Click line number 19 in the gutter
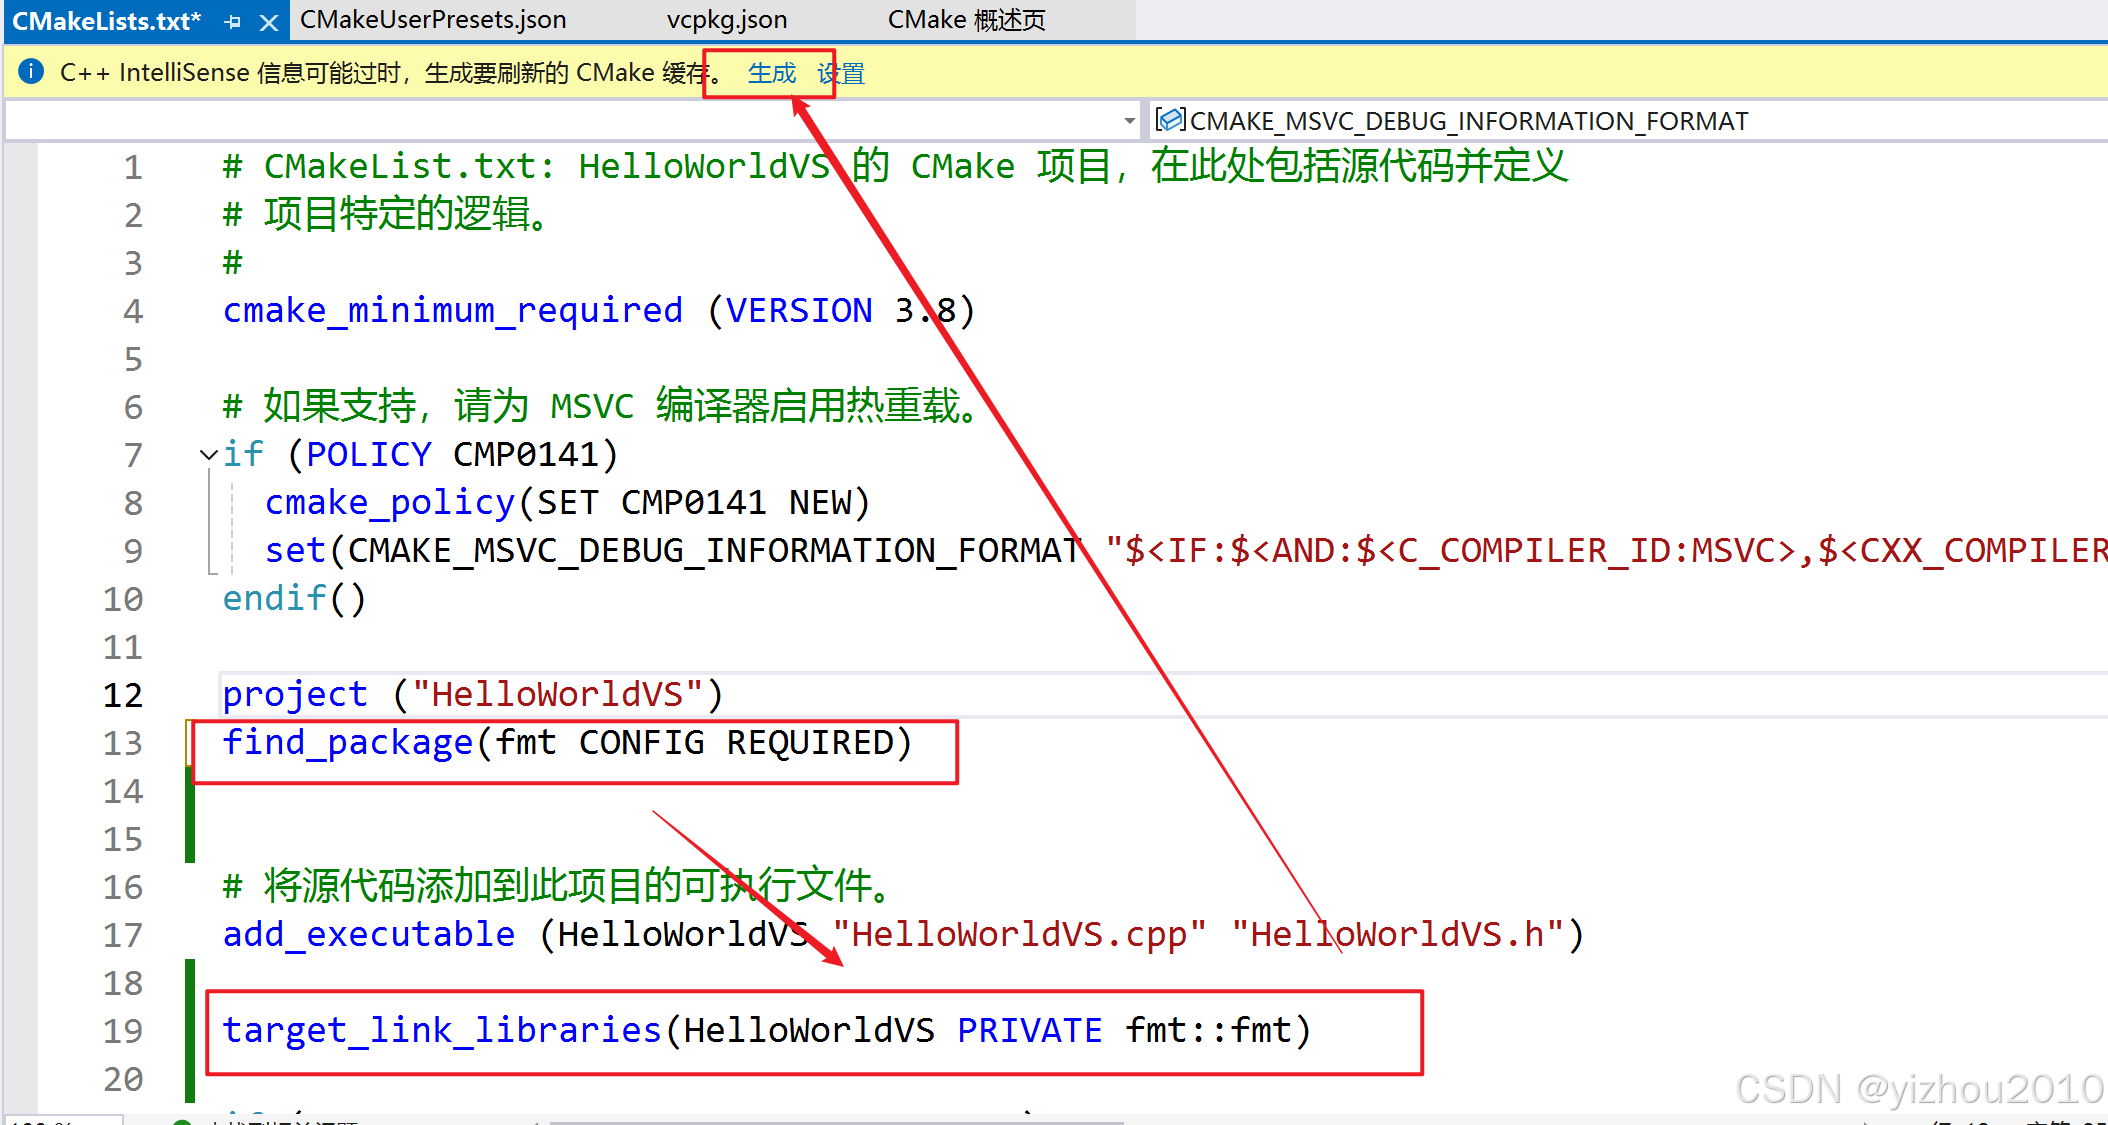Image resolution: width=2108 pixels, height=1125 pixels. coord(123,1031)
